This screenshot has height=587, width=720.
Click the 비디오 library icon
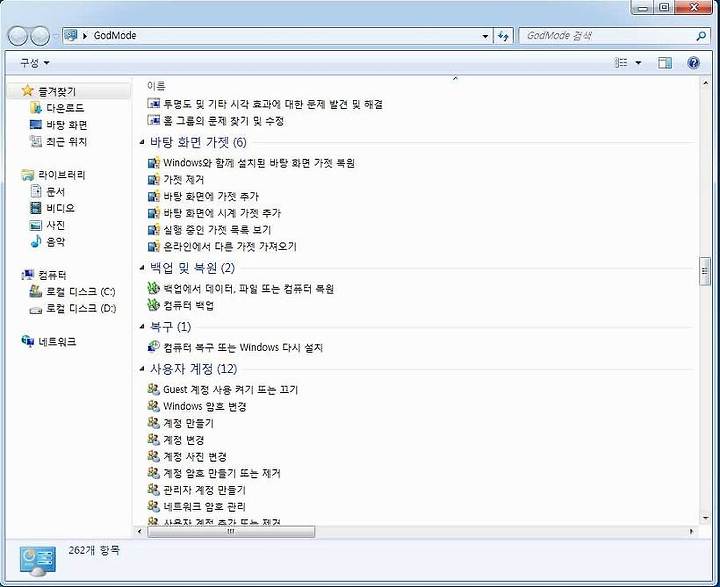tap(35, 208)
